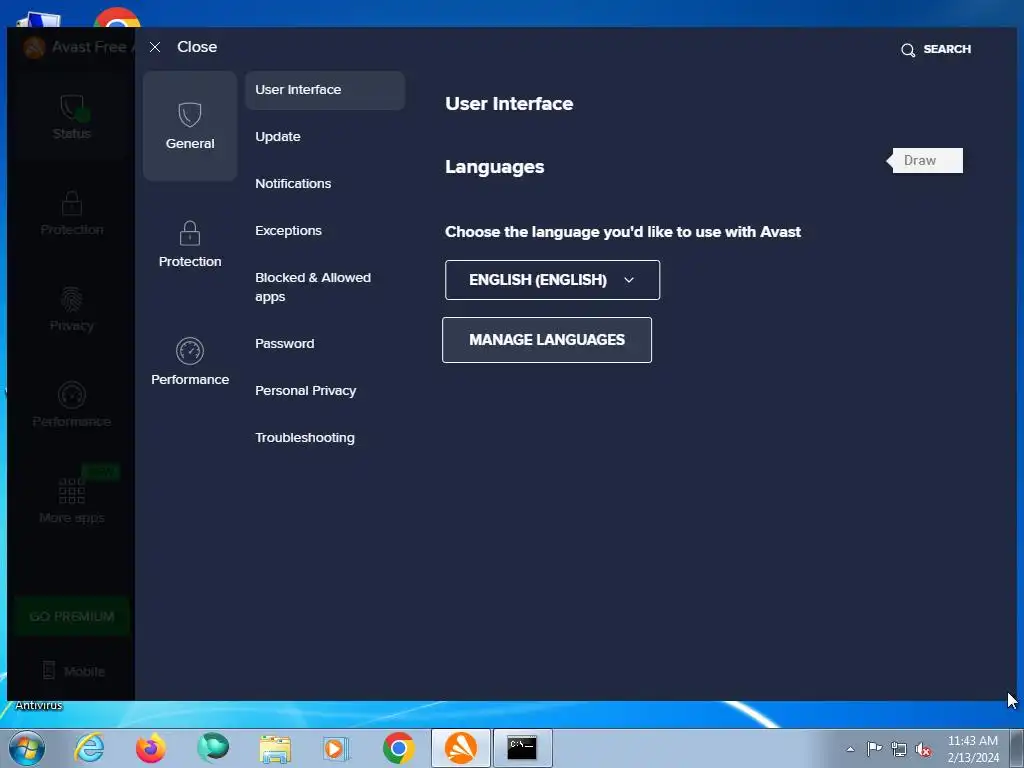This screenshot has height=768, width=1024.
Task: Launch Firefox from the taskbar
Action: 151,748
